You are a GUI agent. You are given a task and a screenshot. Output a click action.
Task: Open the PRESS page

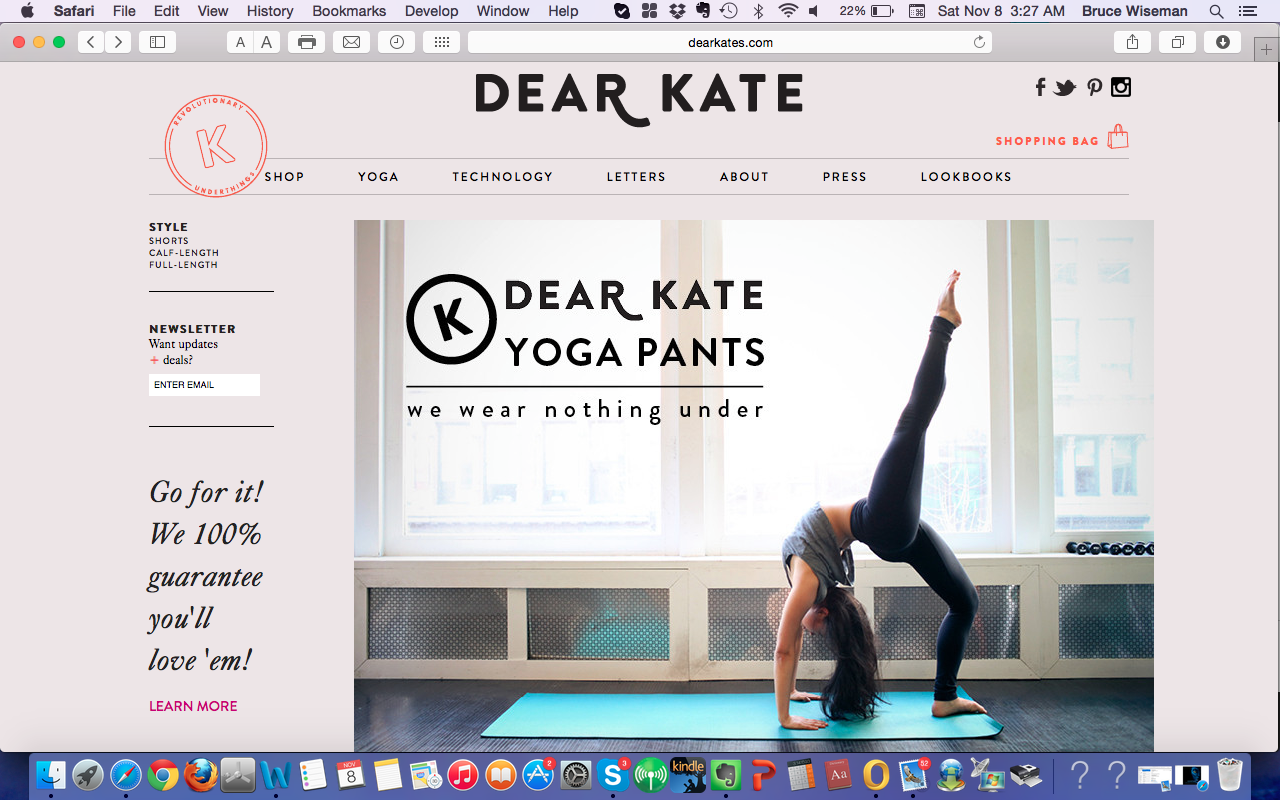tap(845, 177)
